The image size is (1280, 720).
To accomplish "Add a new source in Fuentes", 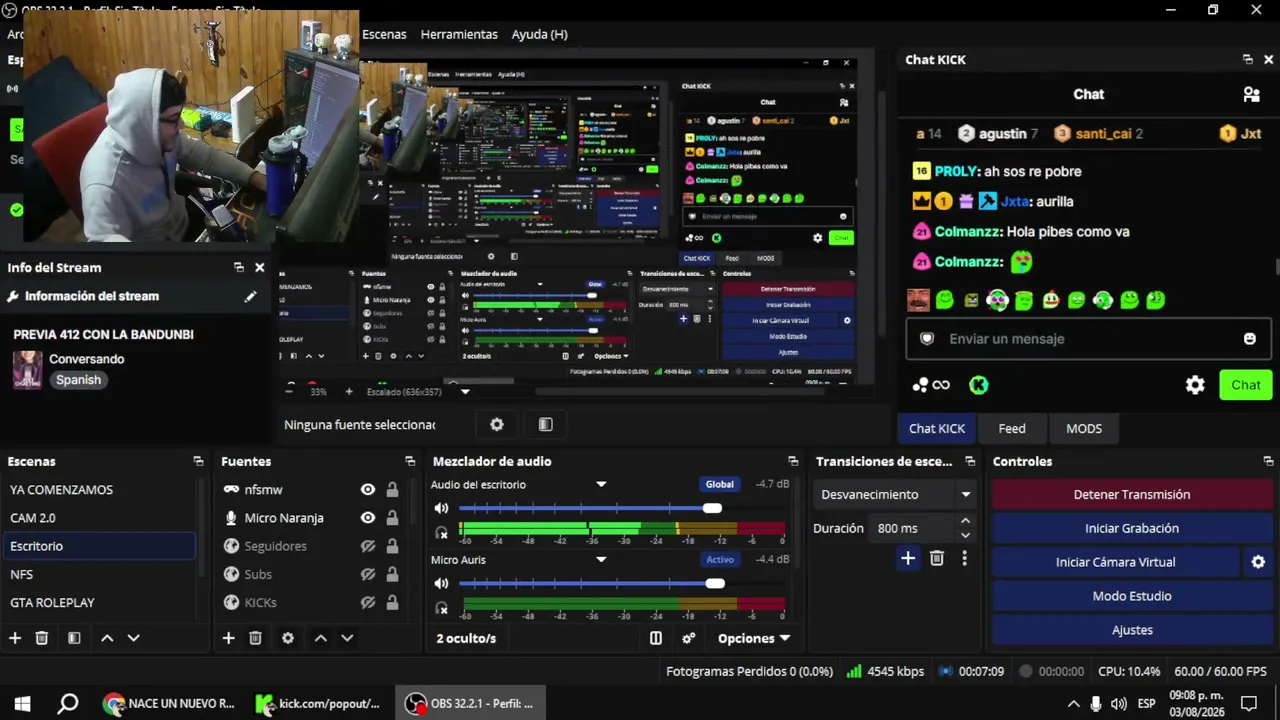I will click(x=228, y=638).
